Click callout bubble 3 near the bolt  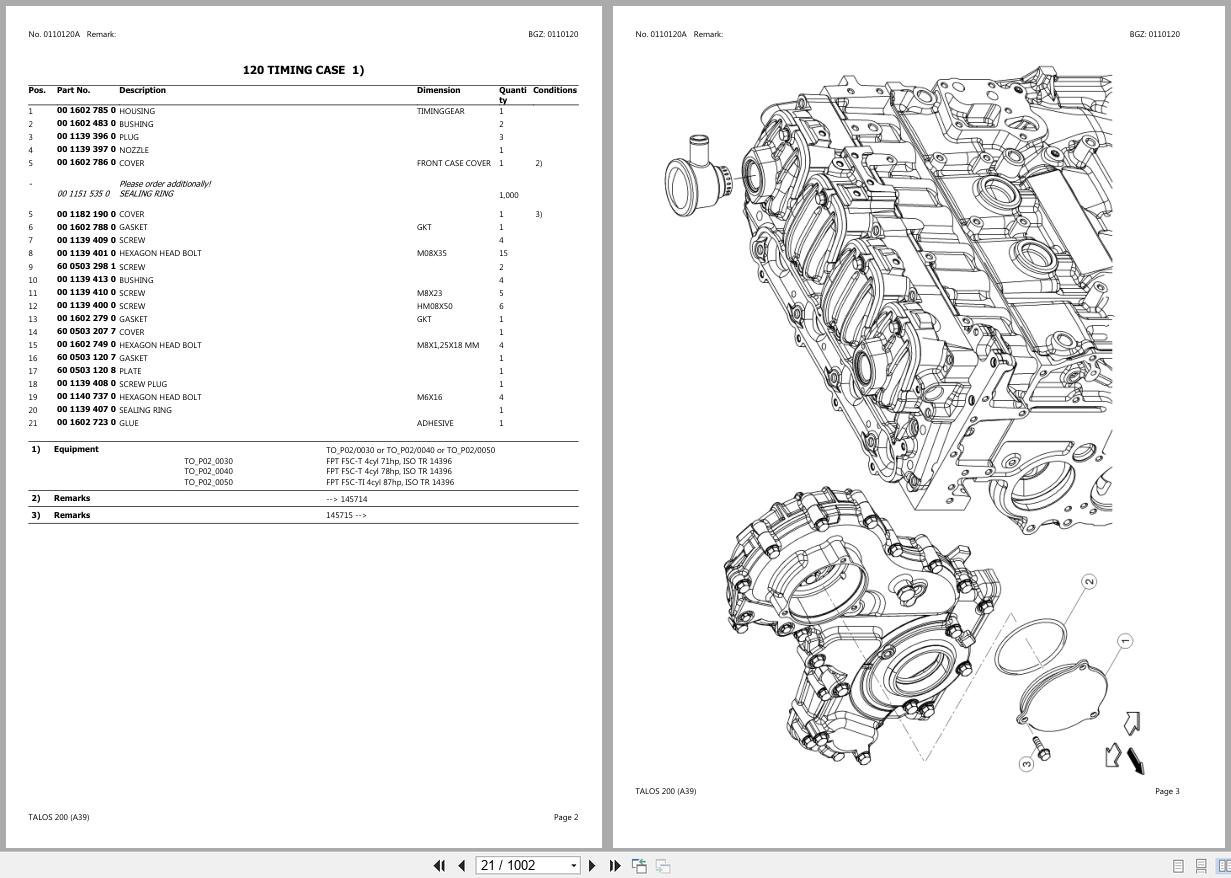click(x=1026, y=764)
